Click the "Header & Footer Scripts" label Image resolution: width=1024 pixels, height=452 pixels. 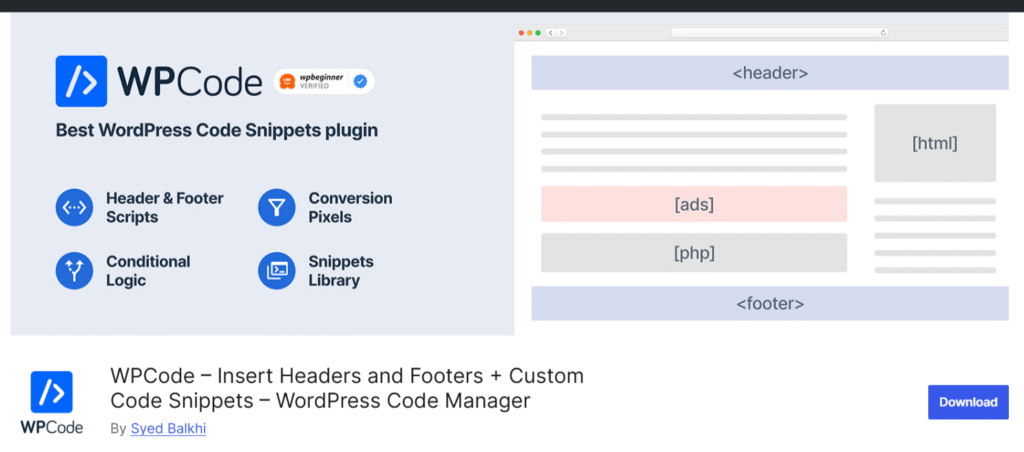tap(165, 208)
